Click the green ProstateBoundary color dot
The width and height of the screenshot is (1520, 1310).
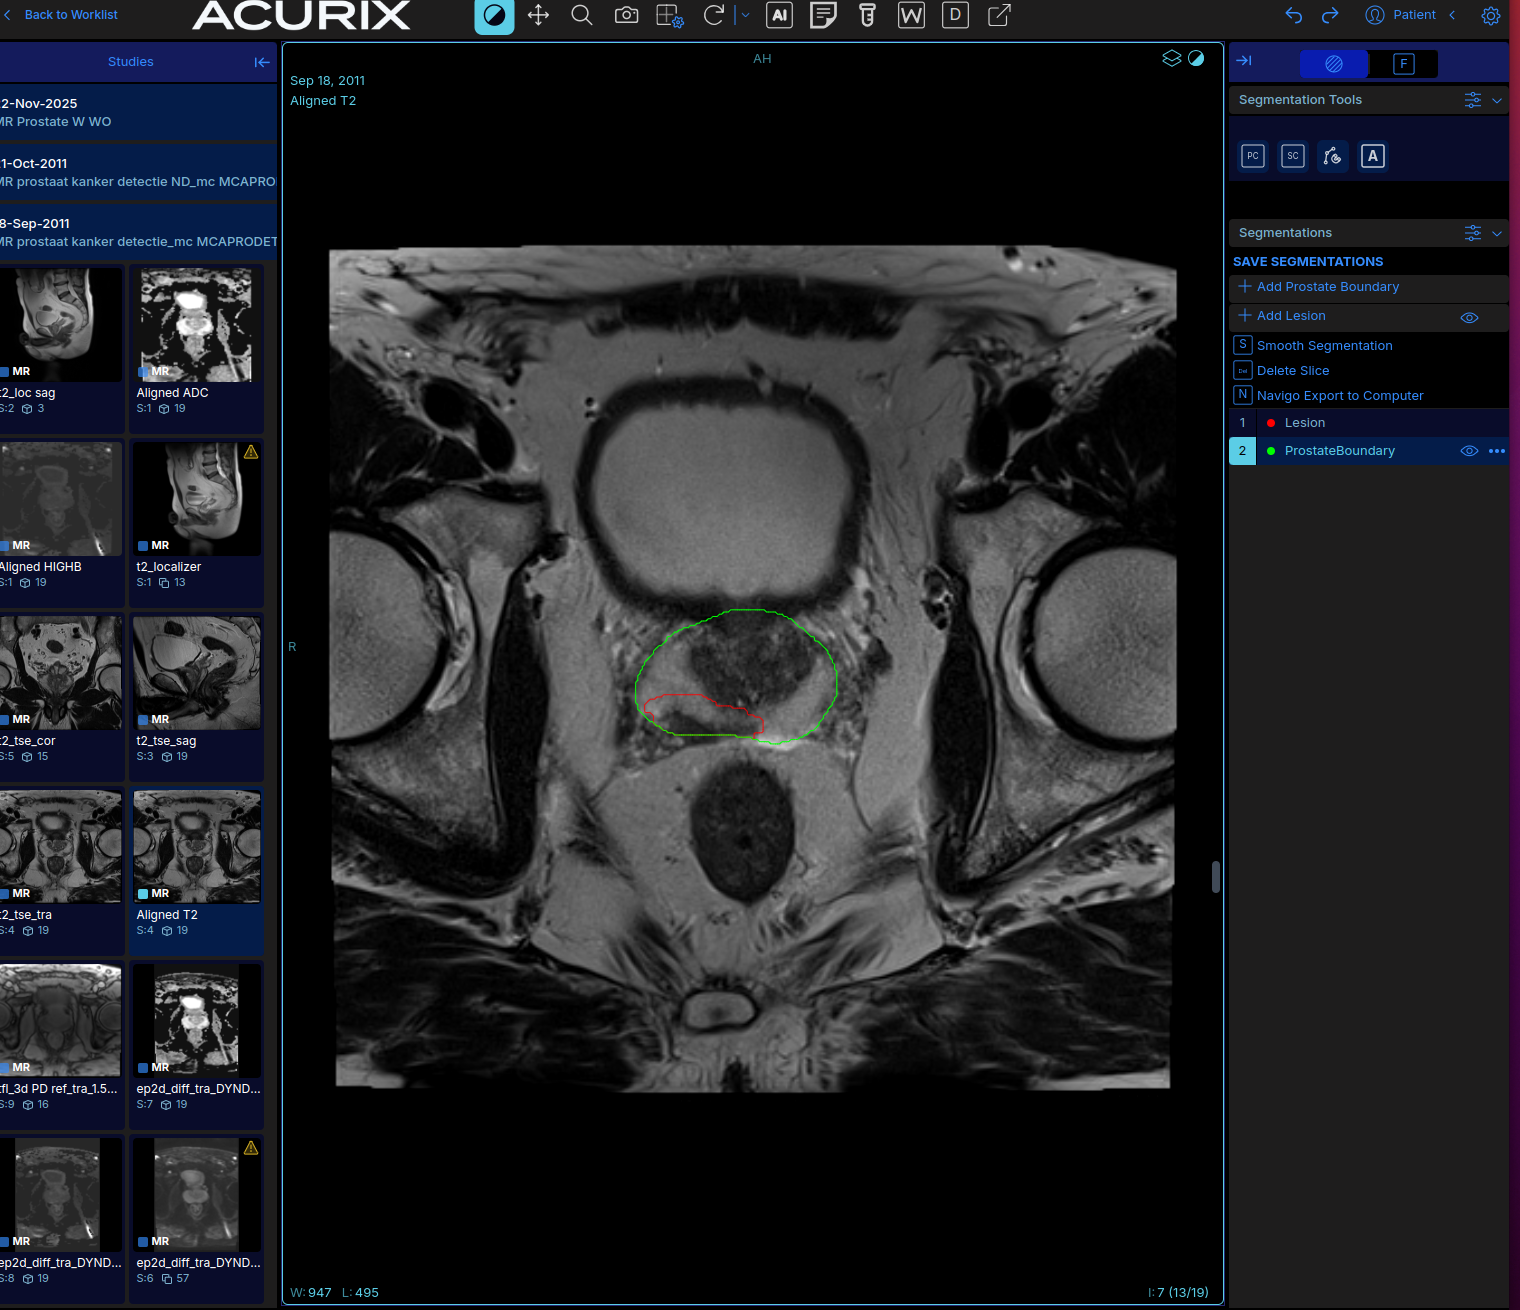point(1270,451)
